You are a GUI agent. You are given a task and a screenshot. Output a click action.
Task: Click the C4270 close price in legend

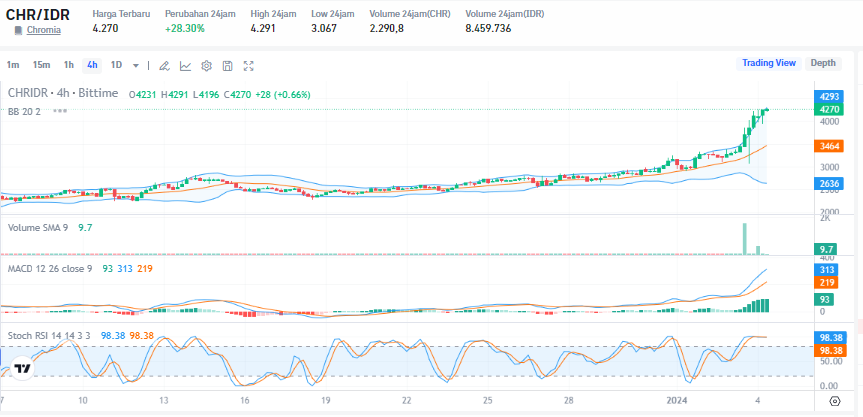coord(237,95)
